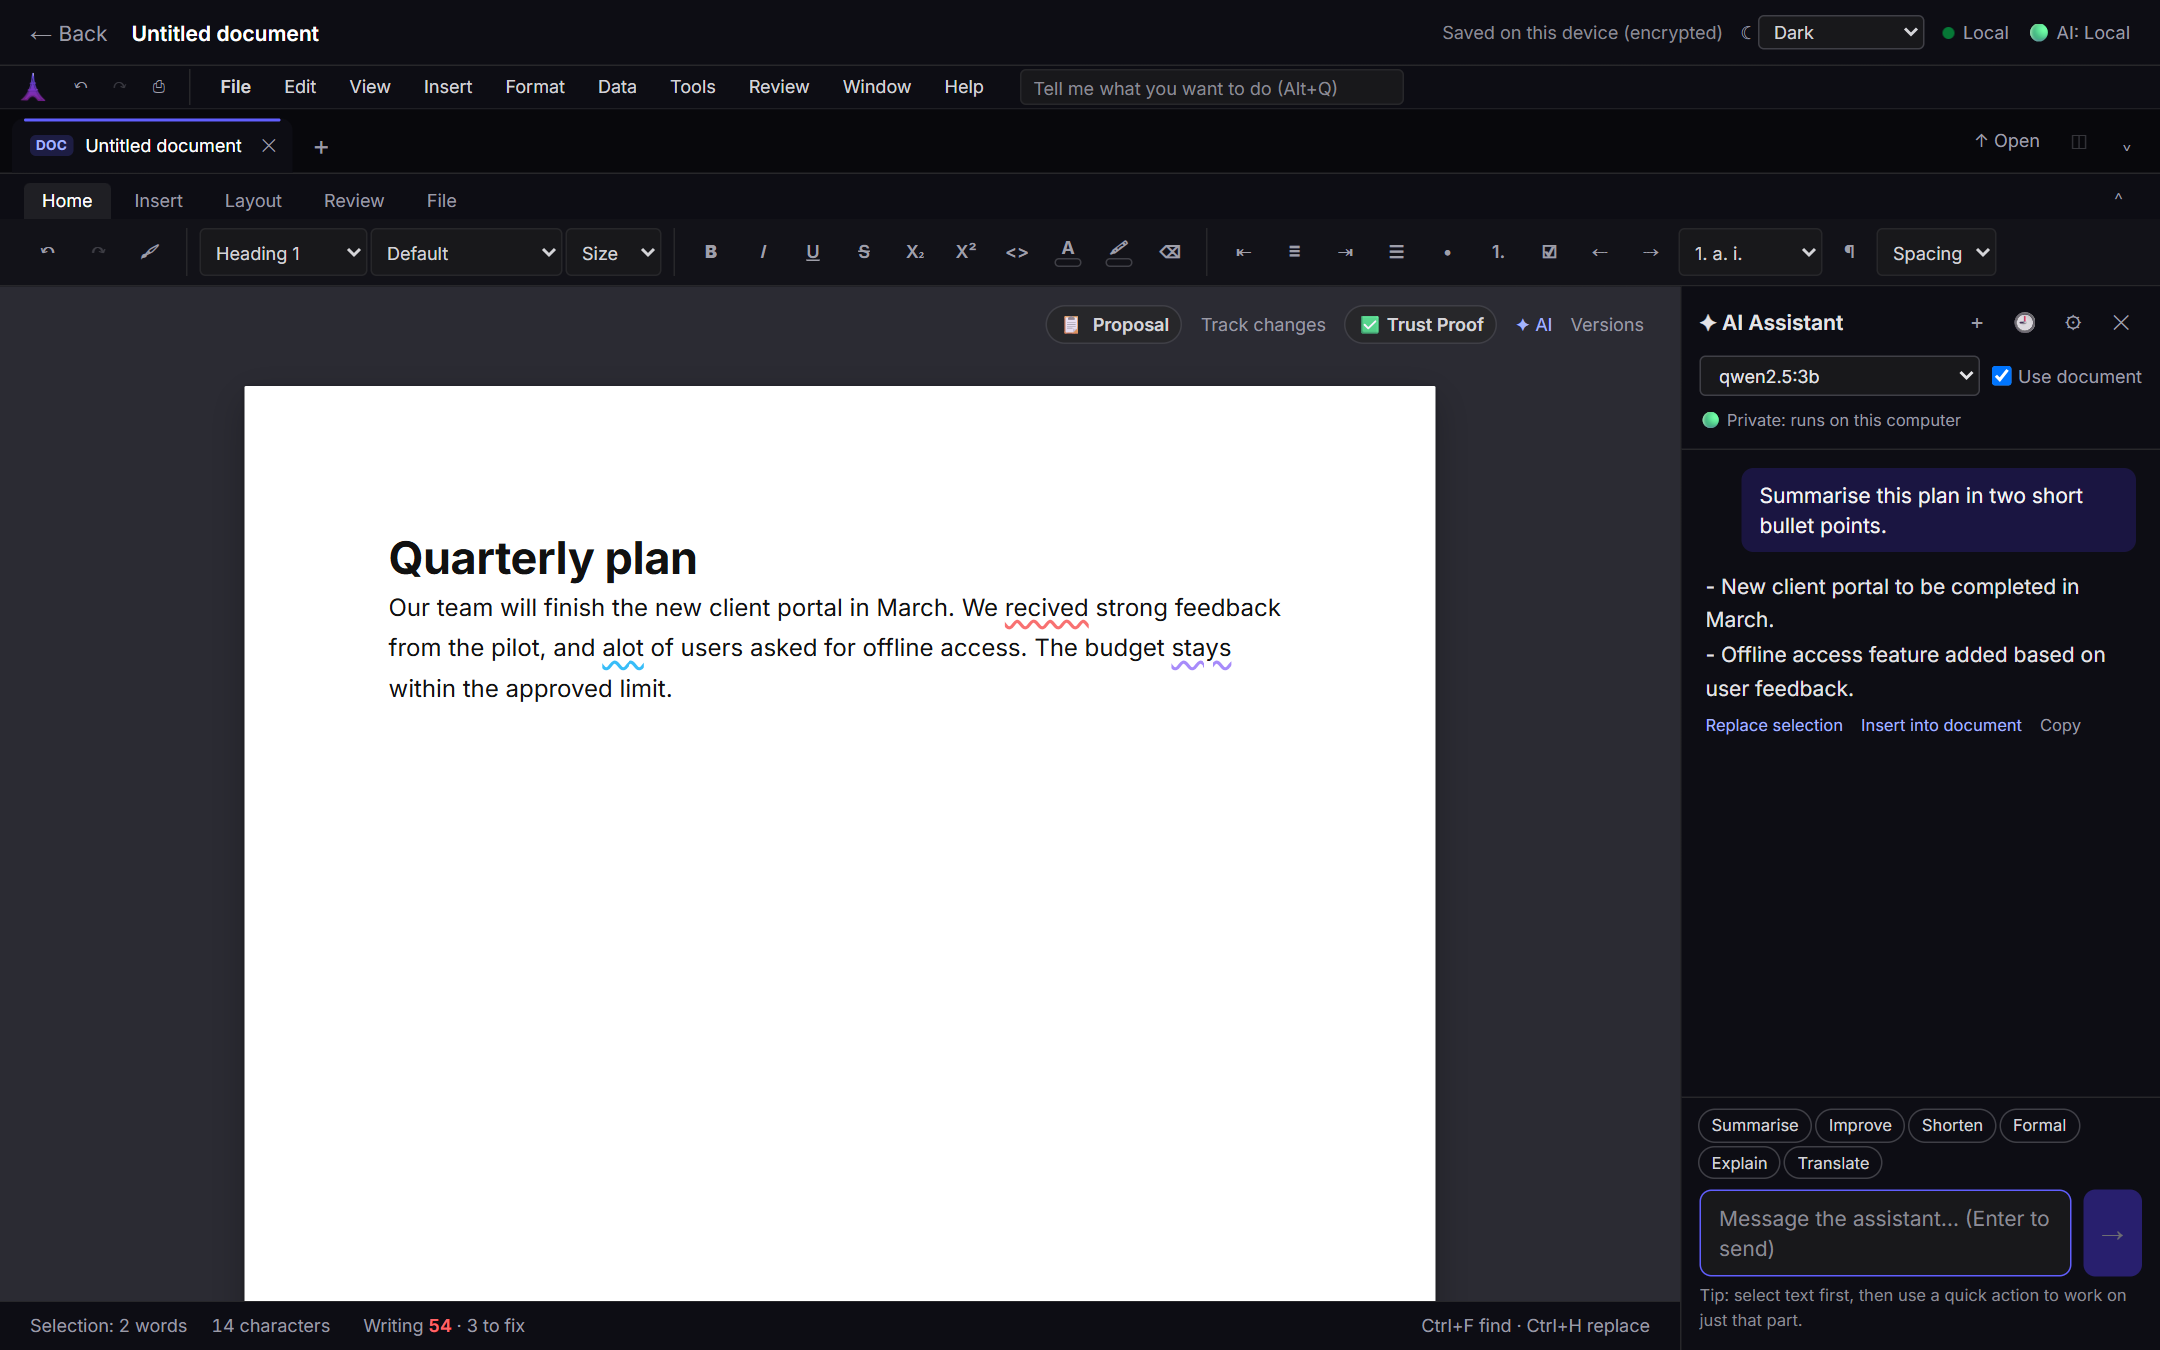Toggle inline code formatting

[x=1017, y=252]
